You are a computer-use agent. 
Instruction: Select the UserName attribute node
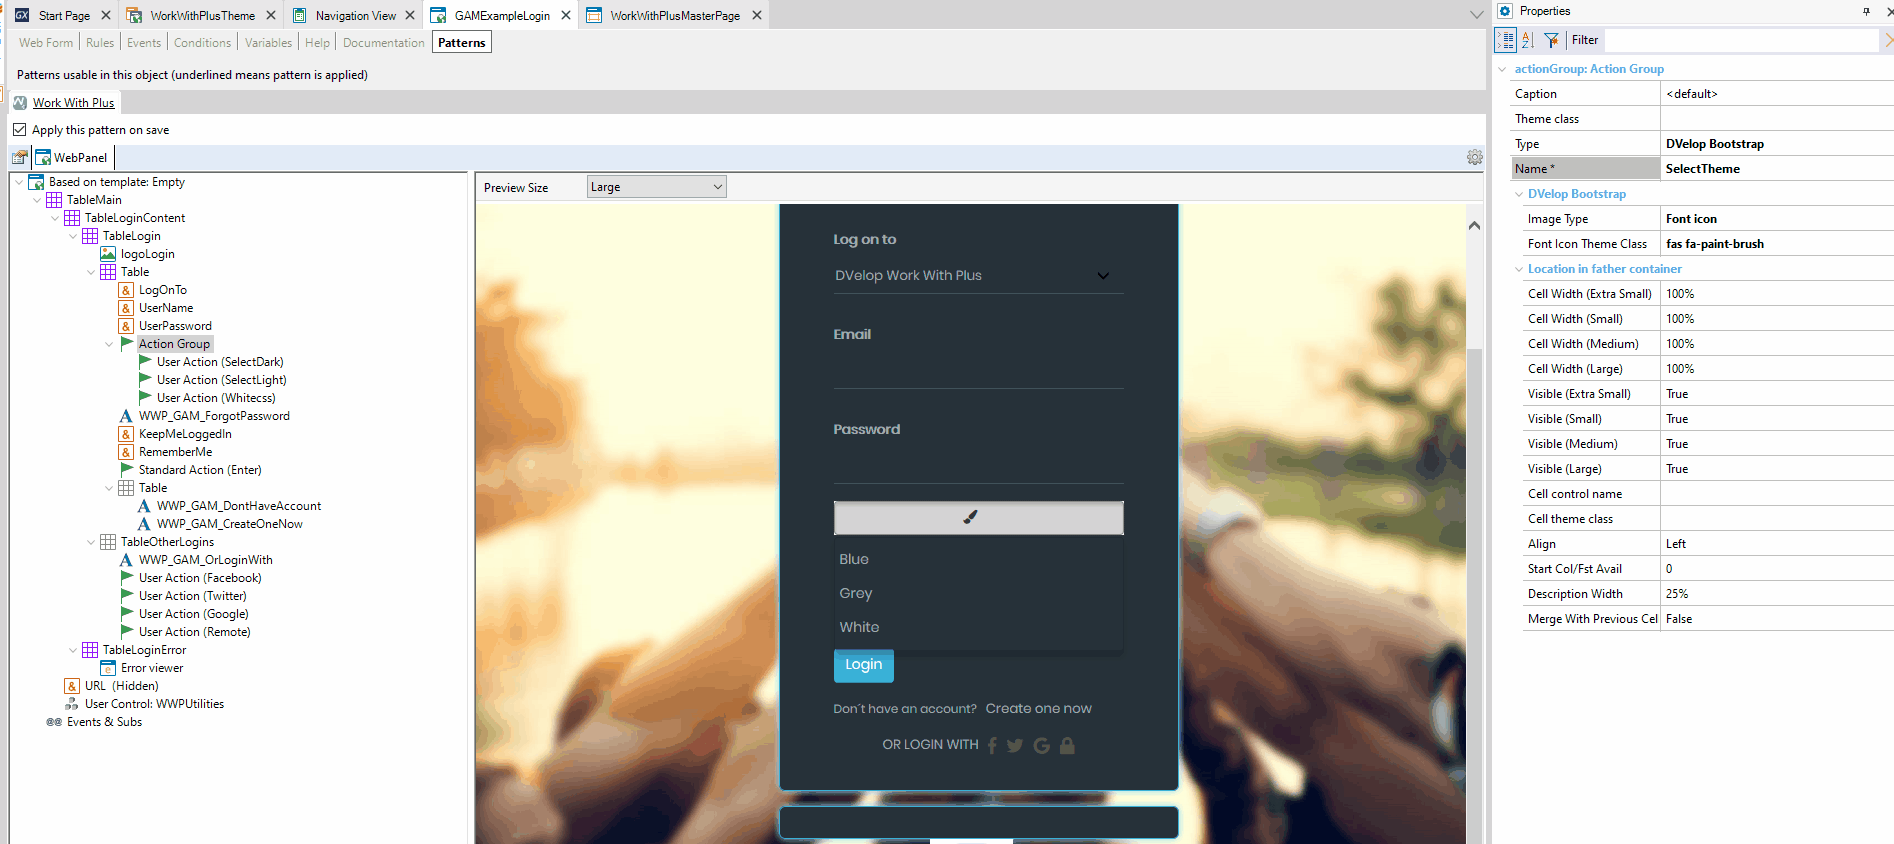point(166,308)
